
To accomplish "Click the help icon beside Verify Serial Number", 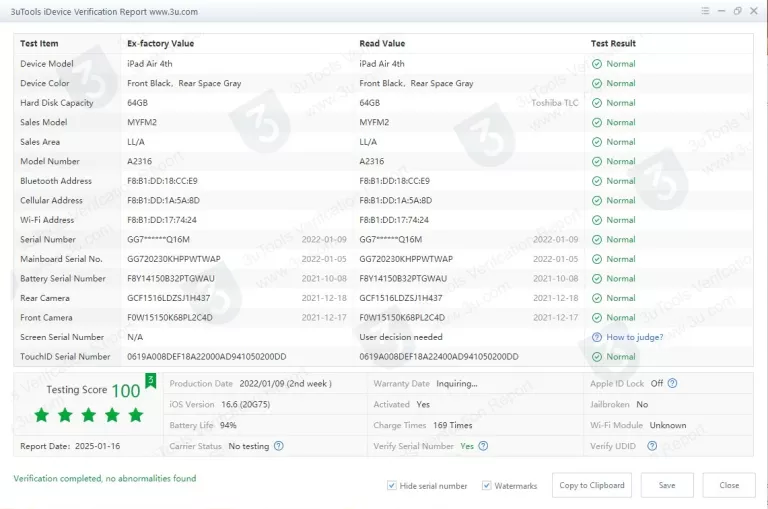I will (483, 446).
